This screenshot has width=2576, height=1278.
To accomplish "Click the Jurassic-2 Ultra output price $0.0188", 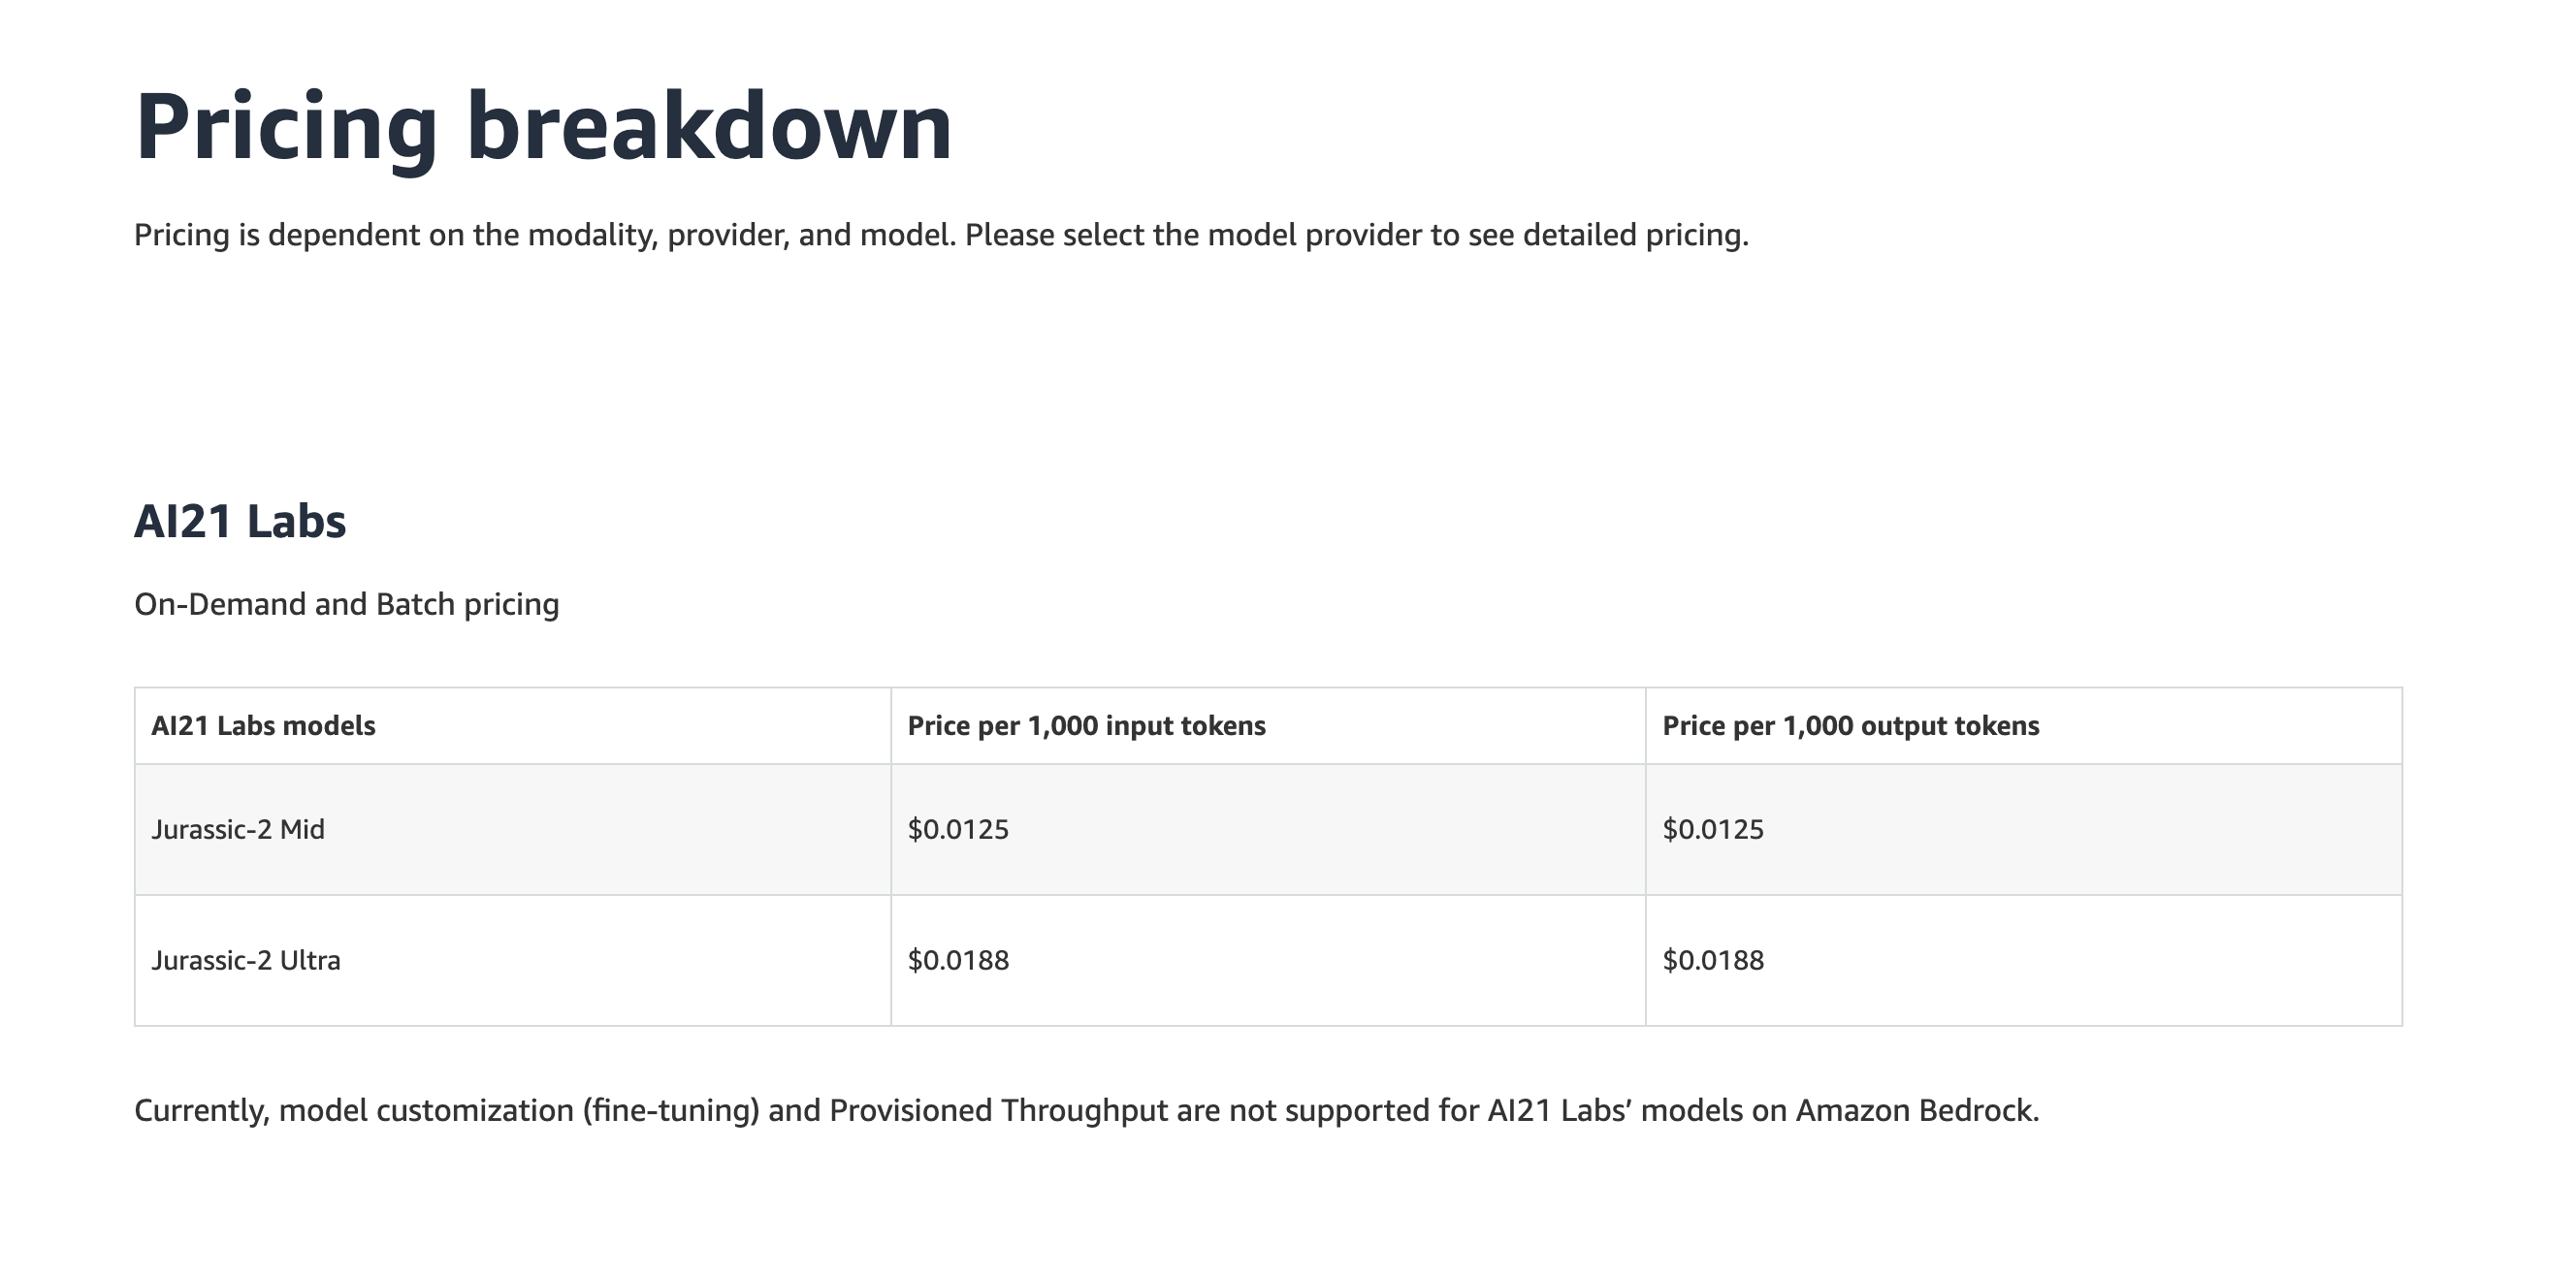I will tap(1713, 960).
